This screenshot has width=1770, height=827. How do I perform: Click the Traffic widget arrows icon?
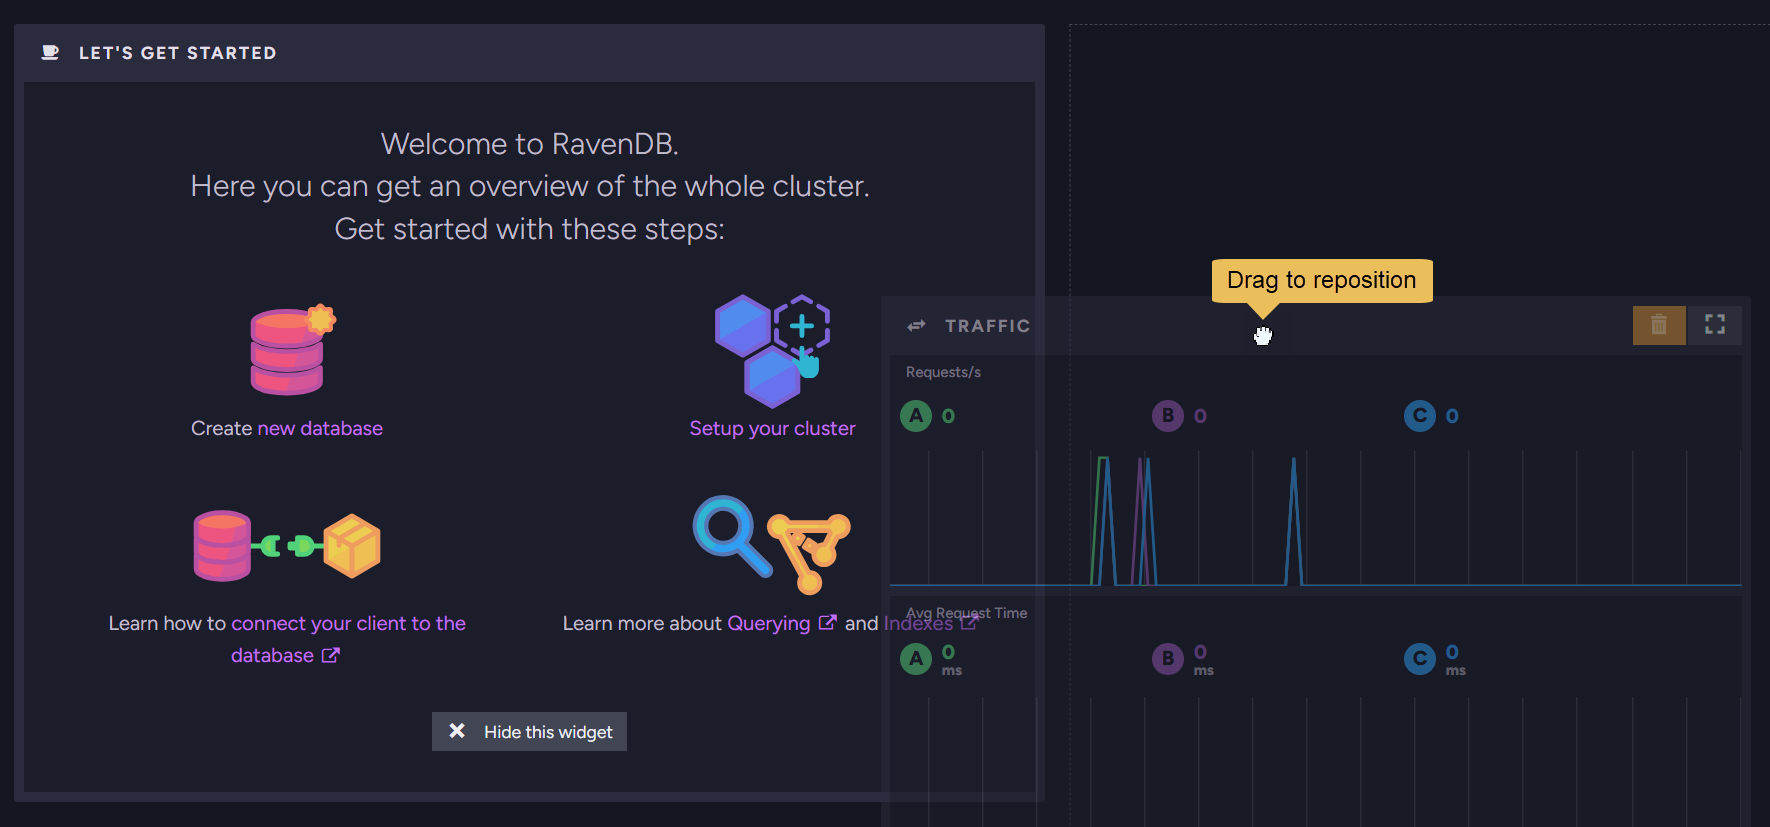click(916, 326)
